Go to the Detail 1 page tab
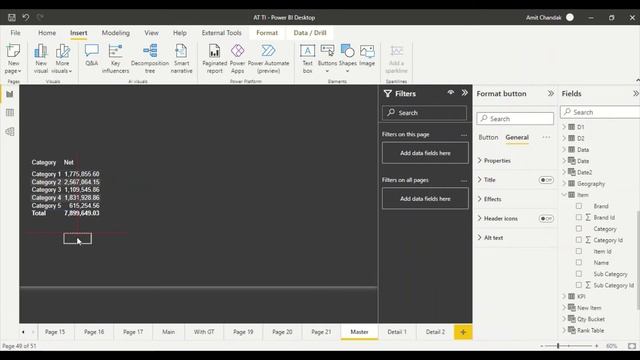640x360 pixels. point(397,332)
